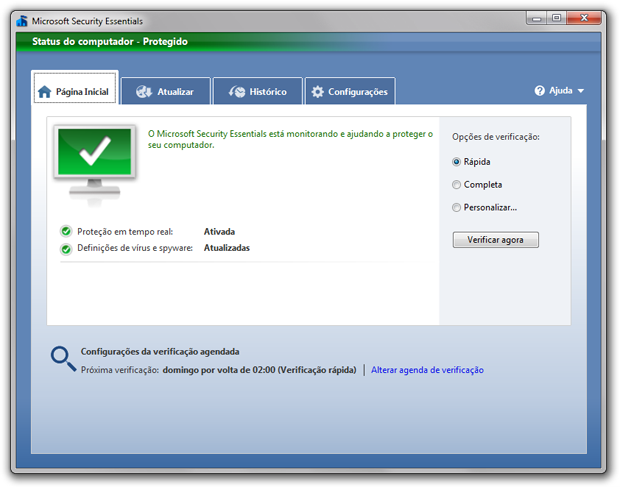
Task: Click green check icon beside Proteção em tempo real
Action: (66, 231)
